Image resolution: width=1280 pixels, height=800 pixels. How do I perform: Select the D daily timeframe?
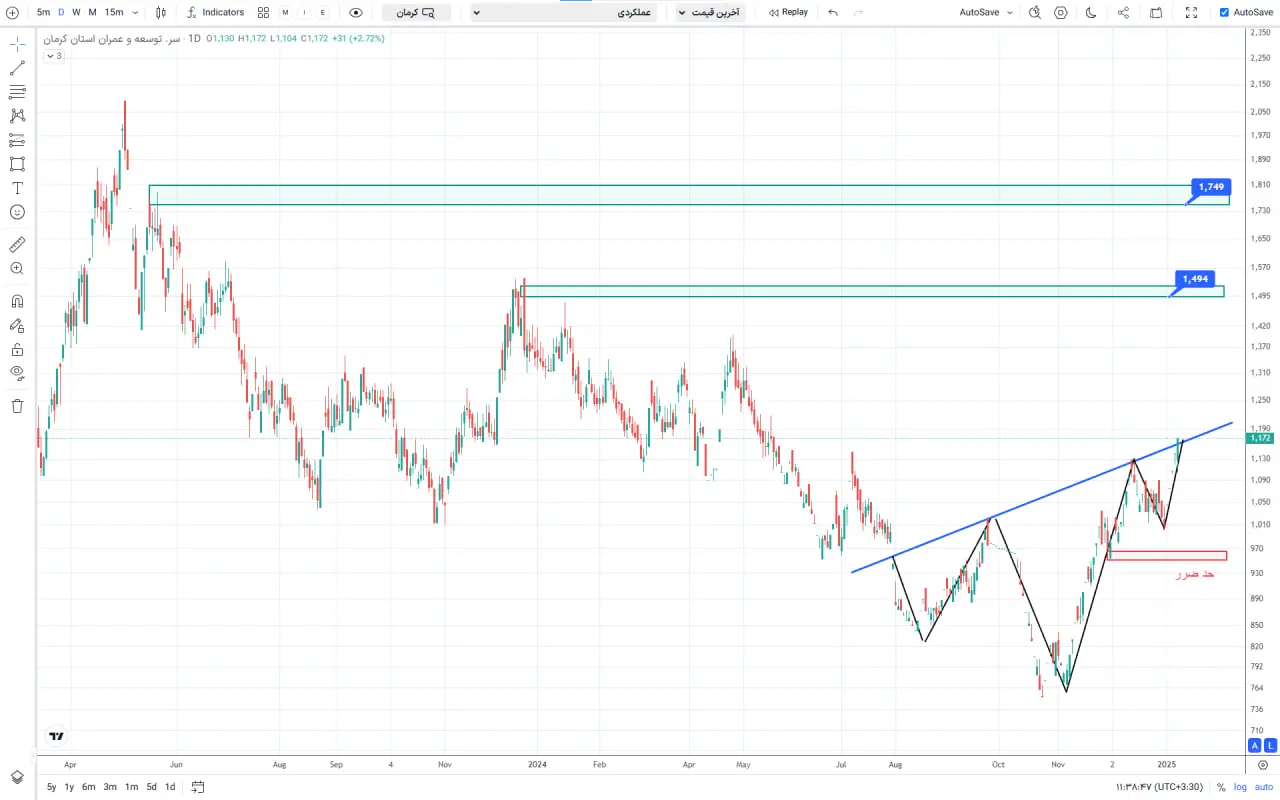(61, 13)
